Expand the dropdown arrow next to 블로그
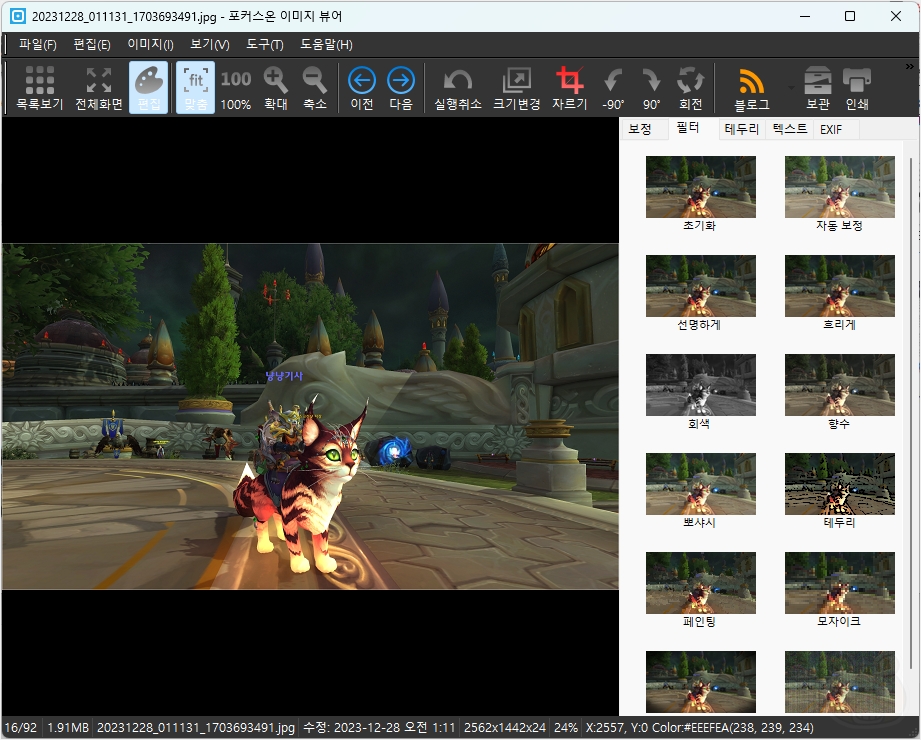921x740 pixels. [791, 88]
